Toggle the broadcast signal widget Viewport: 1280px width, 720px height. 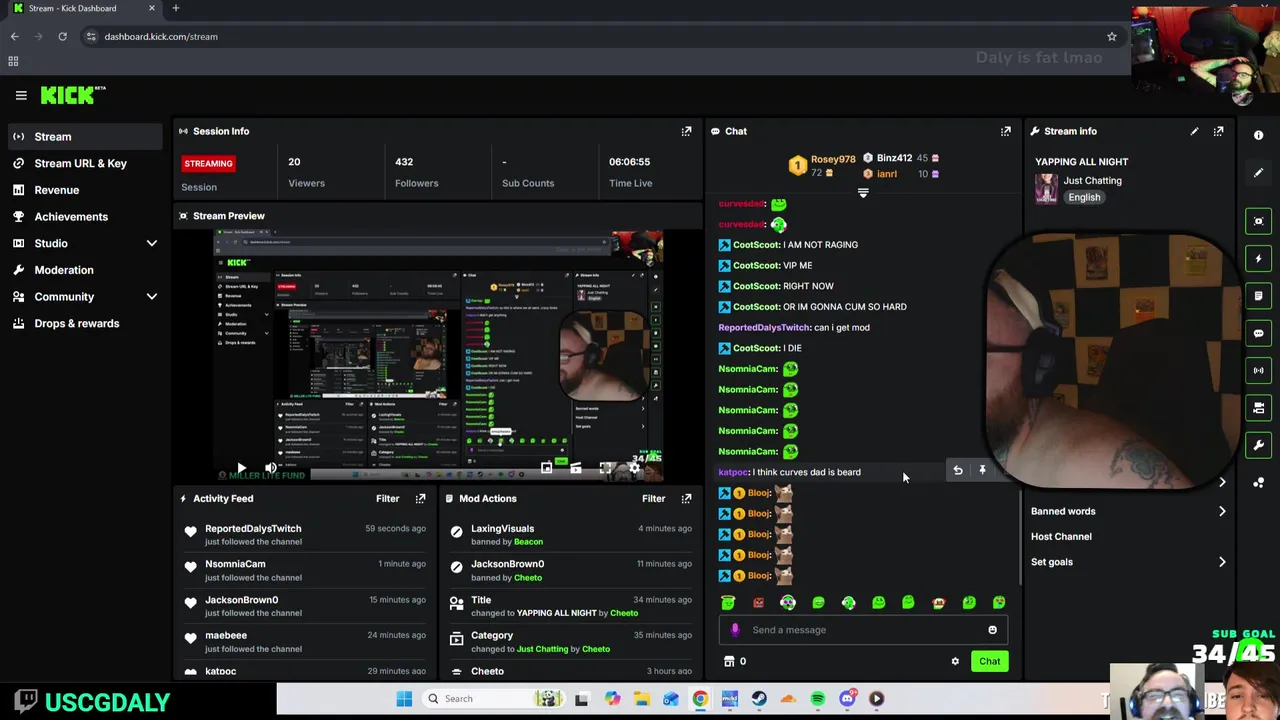pyautogui.click(x=1259, y=370)
